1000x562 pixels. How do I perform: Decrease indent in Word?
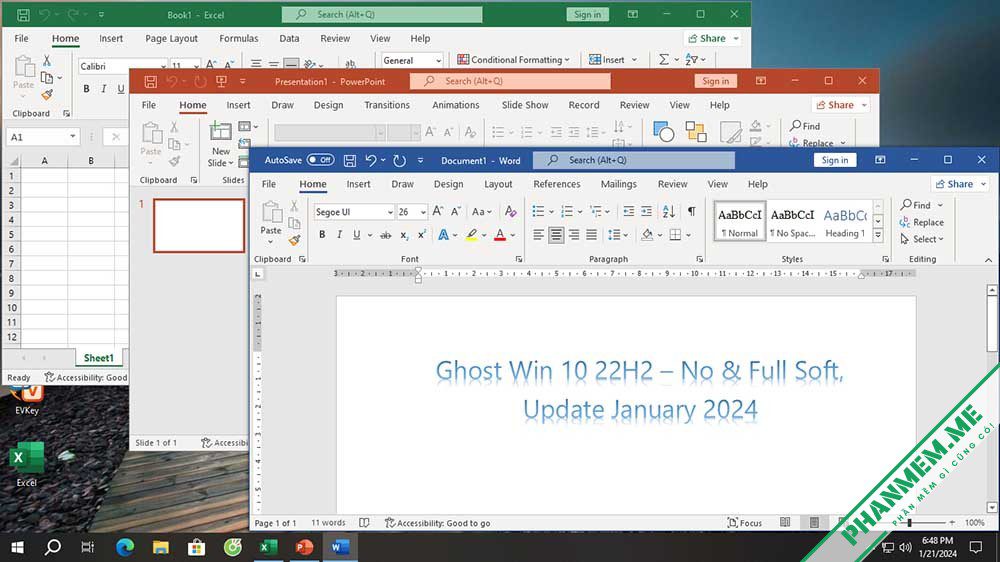pyautogui.click(x=628, y=211)
